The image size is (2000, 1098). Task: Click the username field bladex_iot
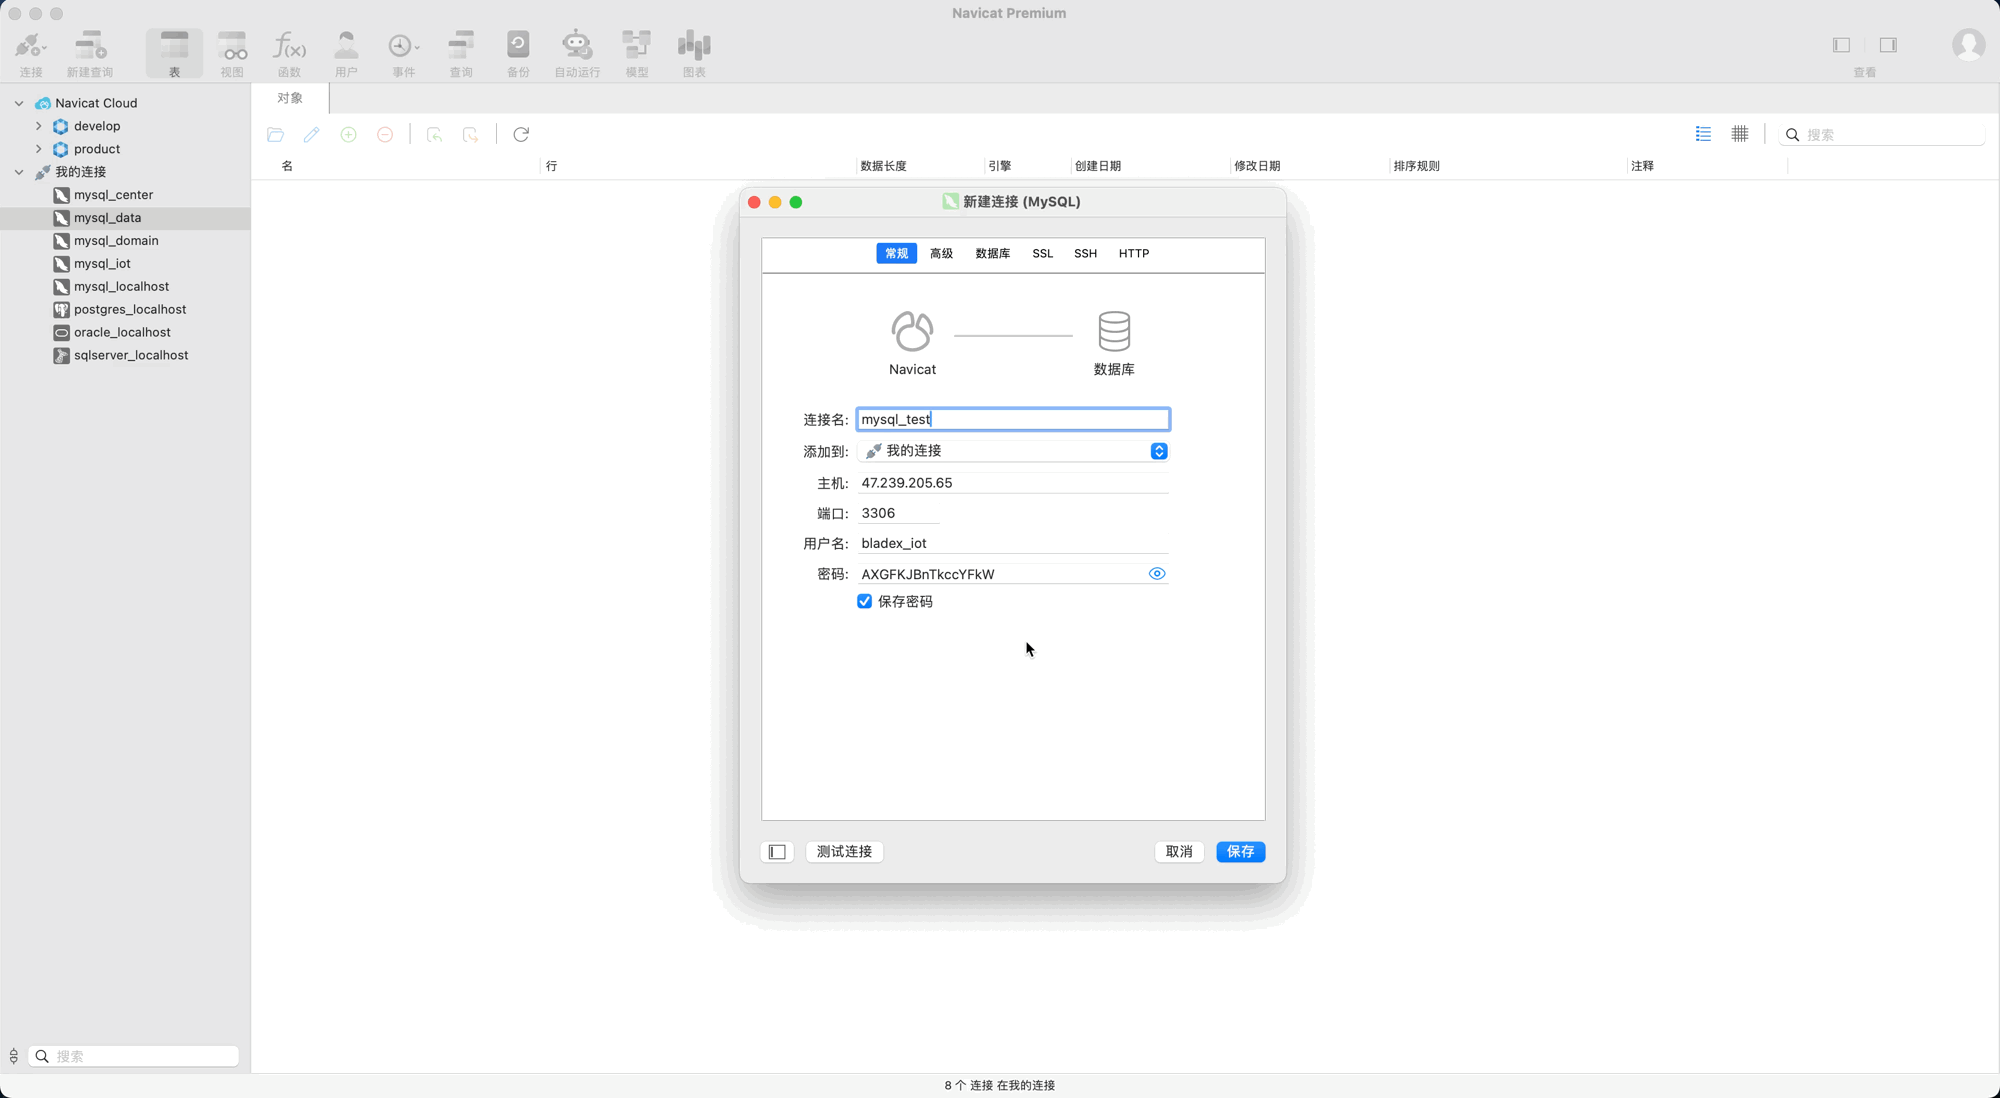pos(1013,543)
